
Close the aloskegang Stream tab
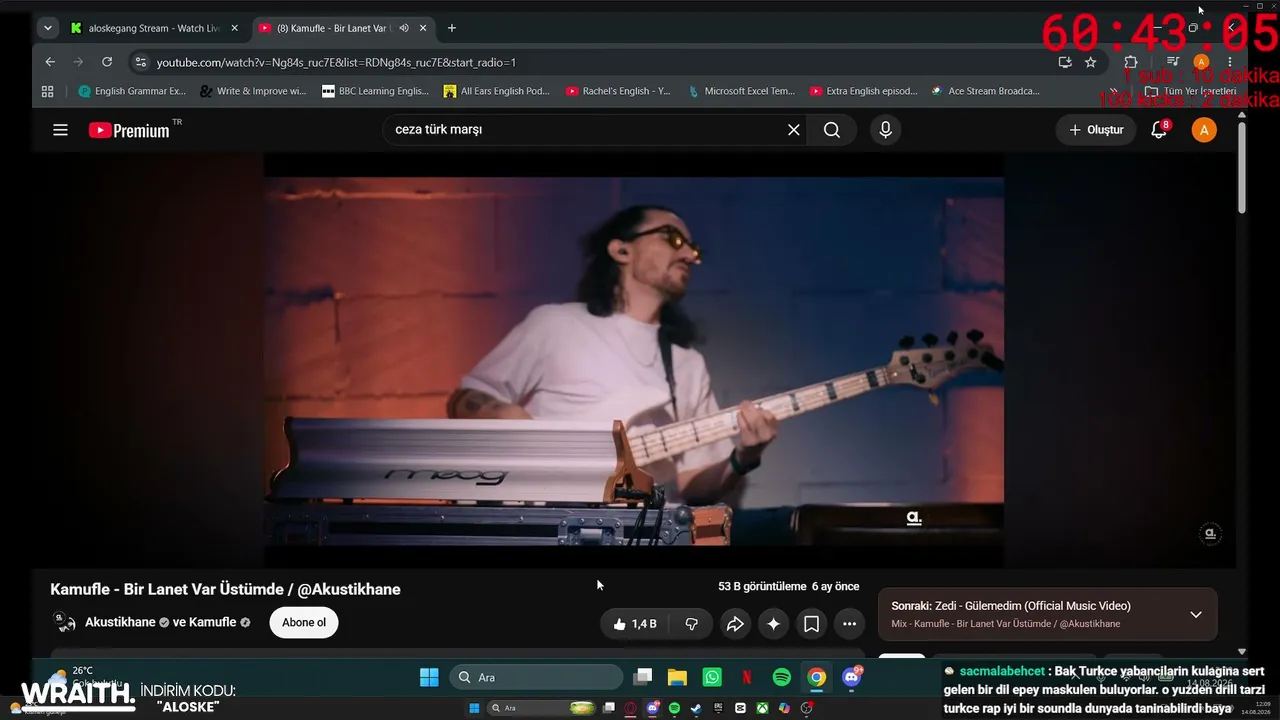point(234,28)
